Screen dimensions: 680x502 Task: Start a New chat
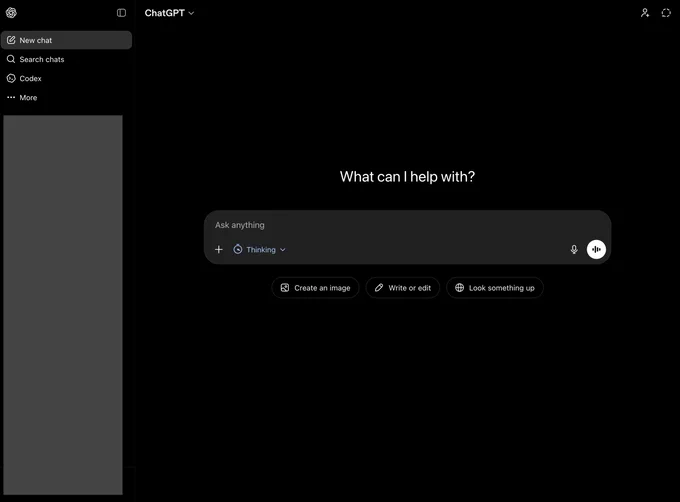click(66, 40)
